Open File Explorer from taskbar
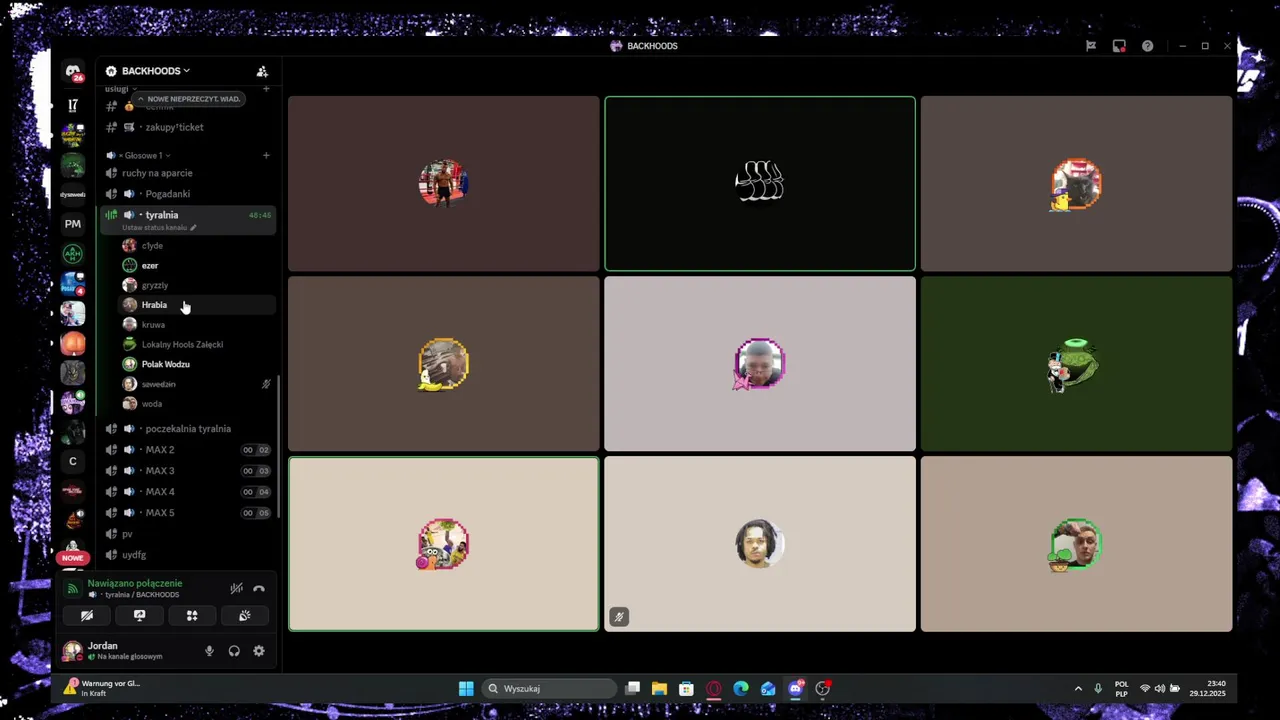 pyautogui.click(x=659, y=688)
